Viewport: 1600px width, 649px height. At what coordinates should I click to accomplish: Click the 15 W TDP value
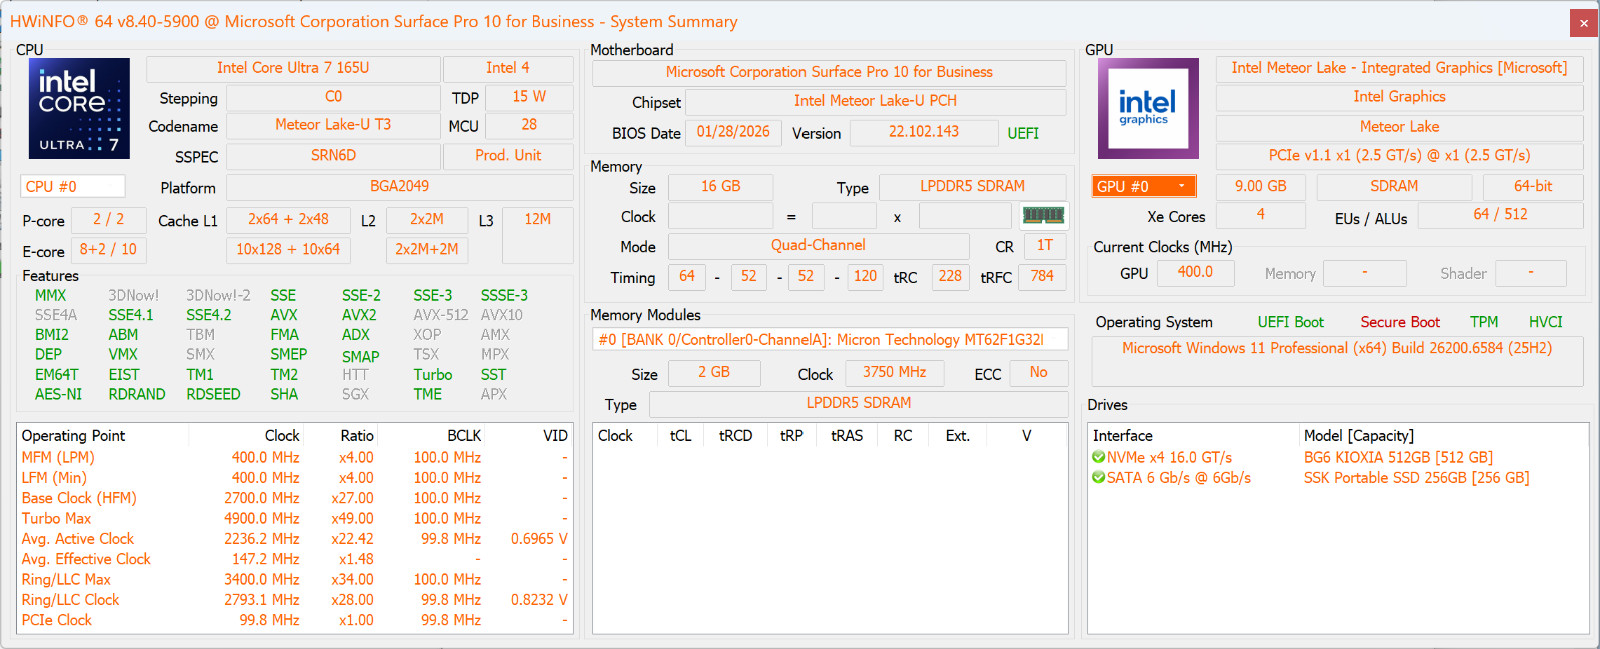click(529, 97)
